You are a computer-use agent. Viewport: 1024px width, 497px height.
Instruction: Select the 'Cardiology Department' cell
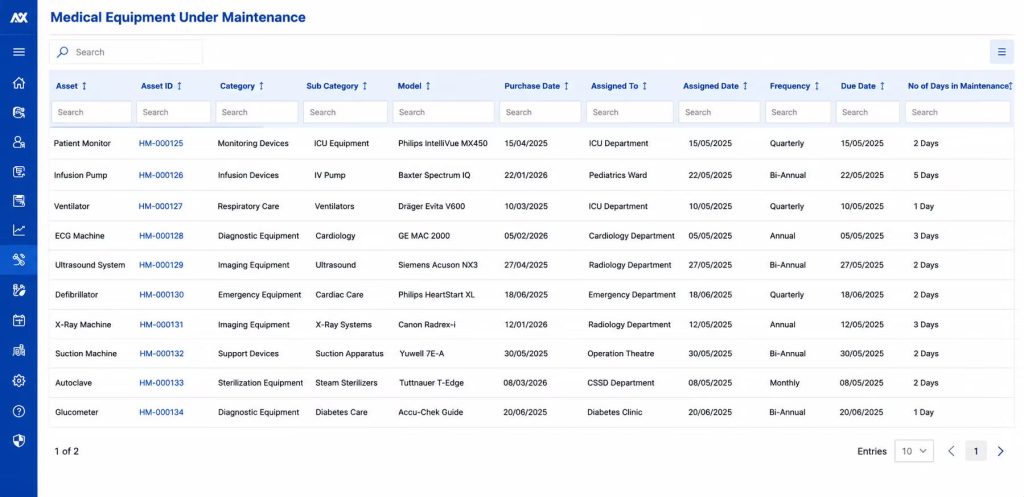632,236
